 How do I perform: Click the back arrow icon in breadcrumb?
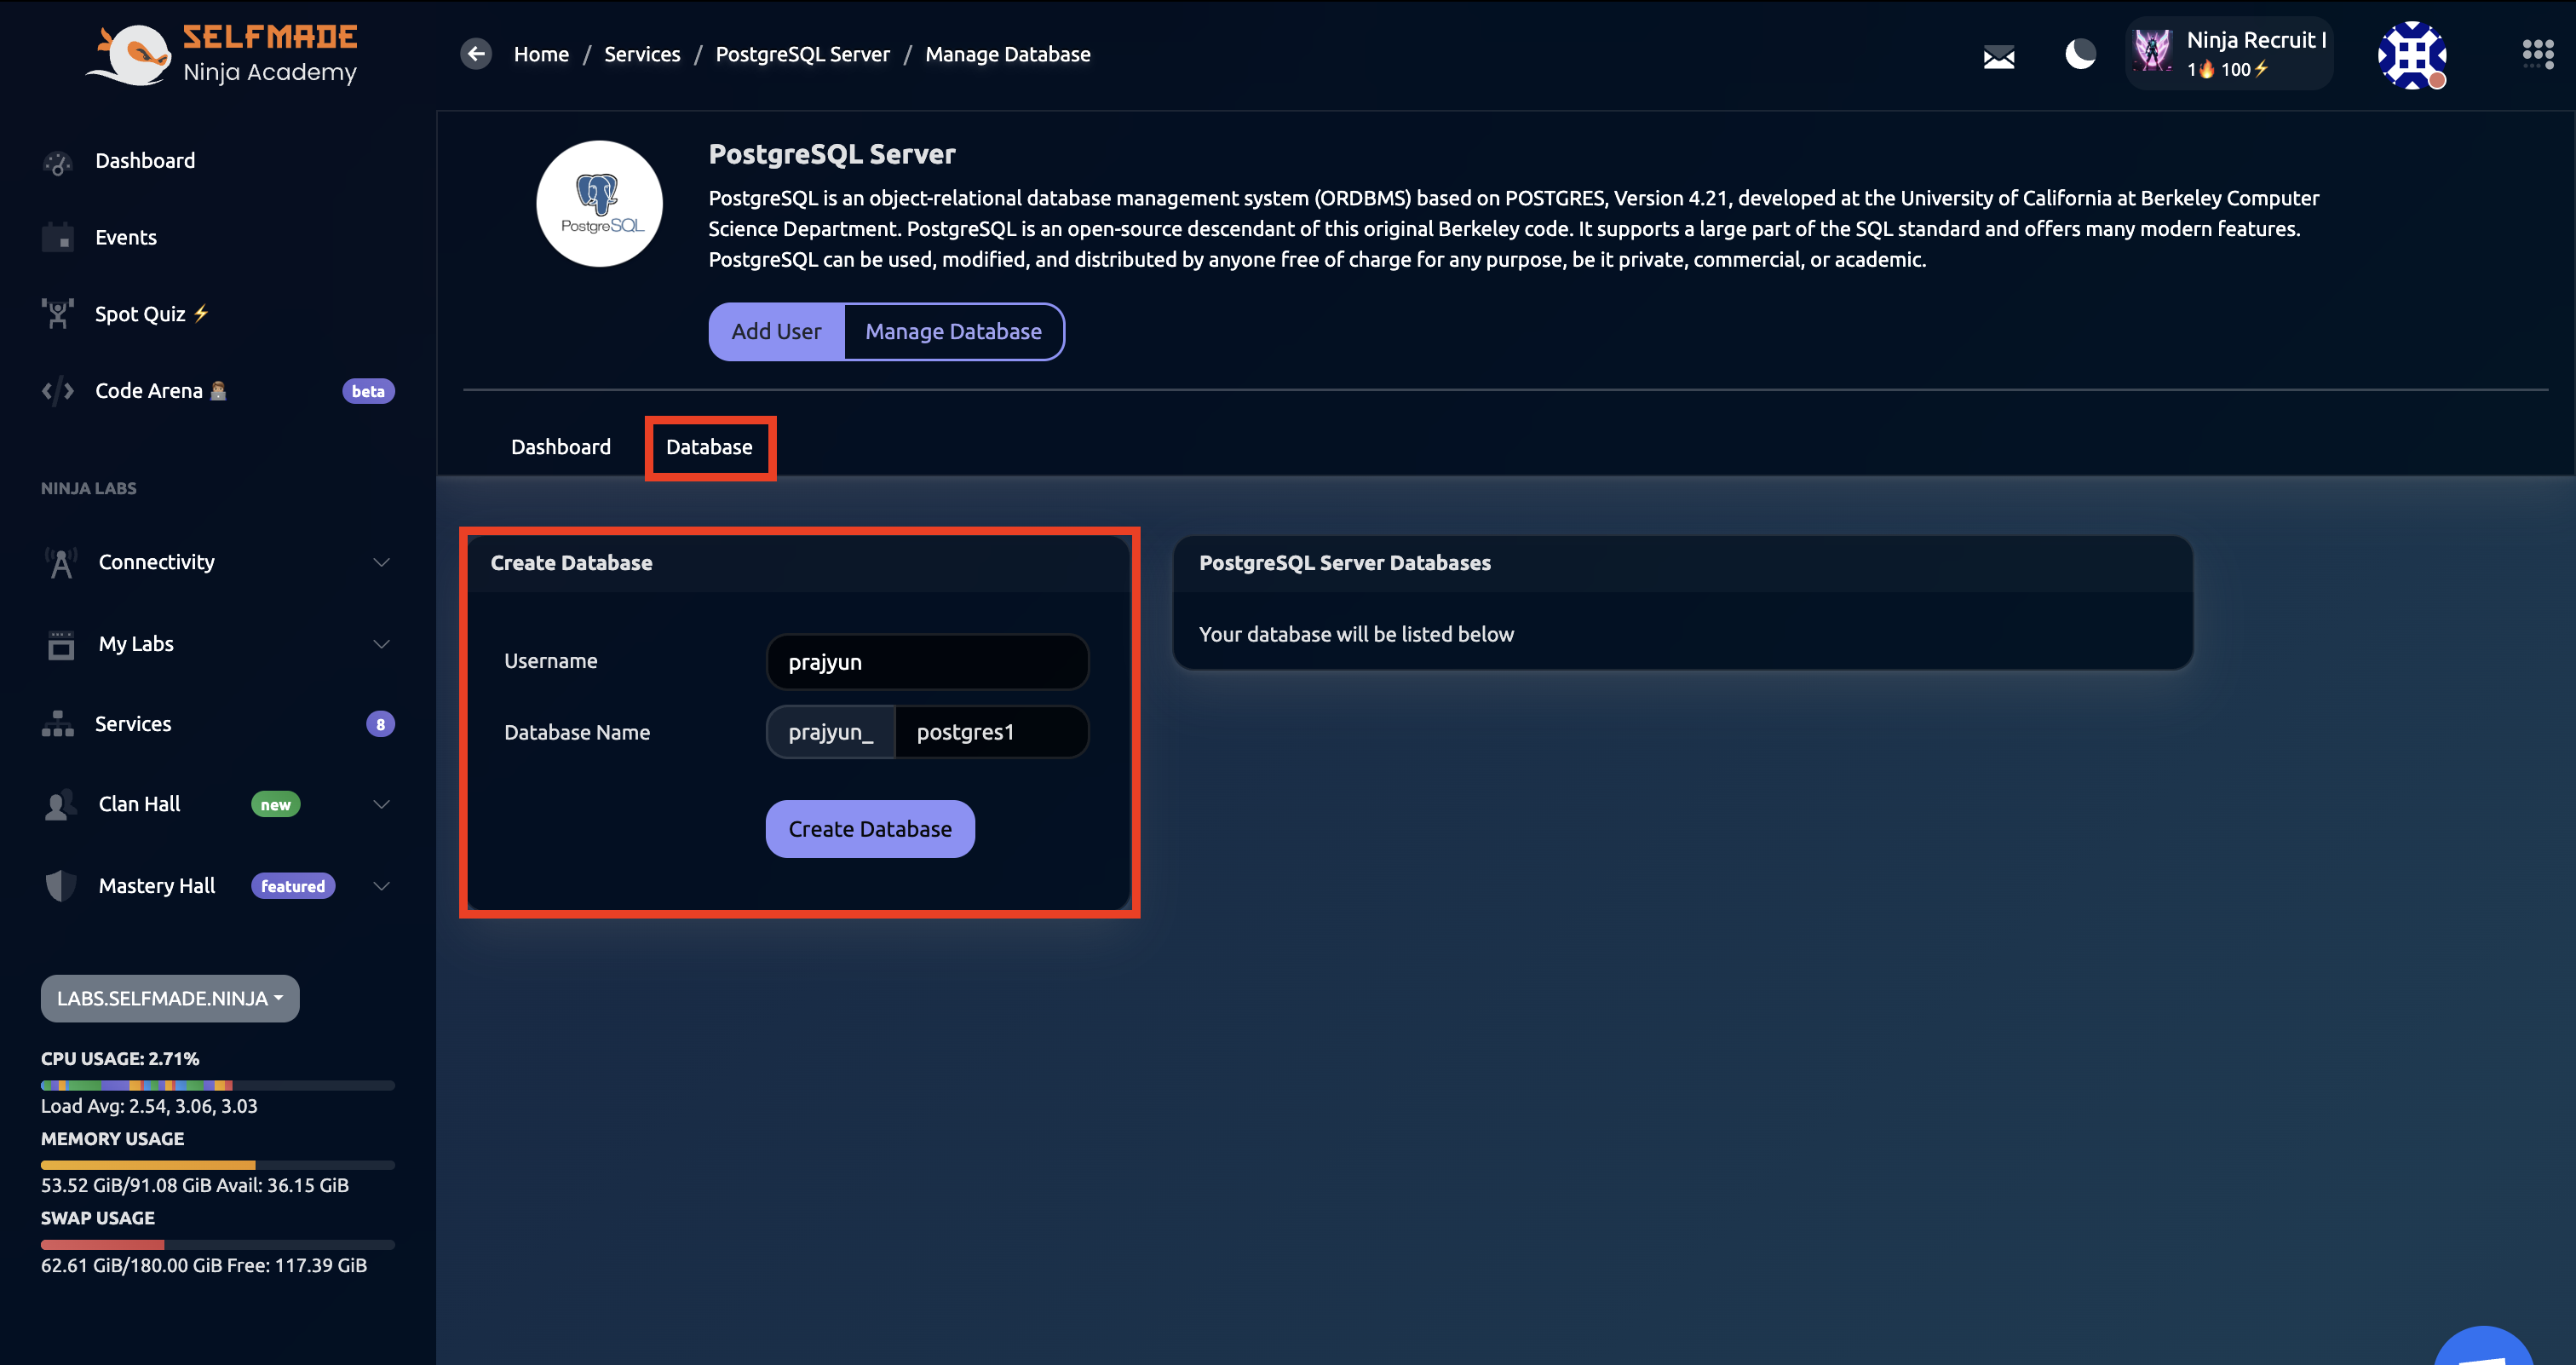(x=476, y=54)
